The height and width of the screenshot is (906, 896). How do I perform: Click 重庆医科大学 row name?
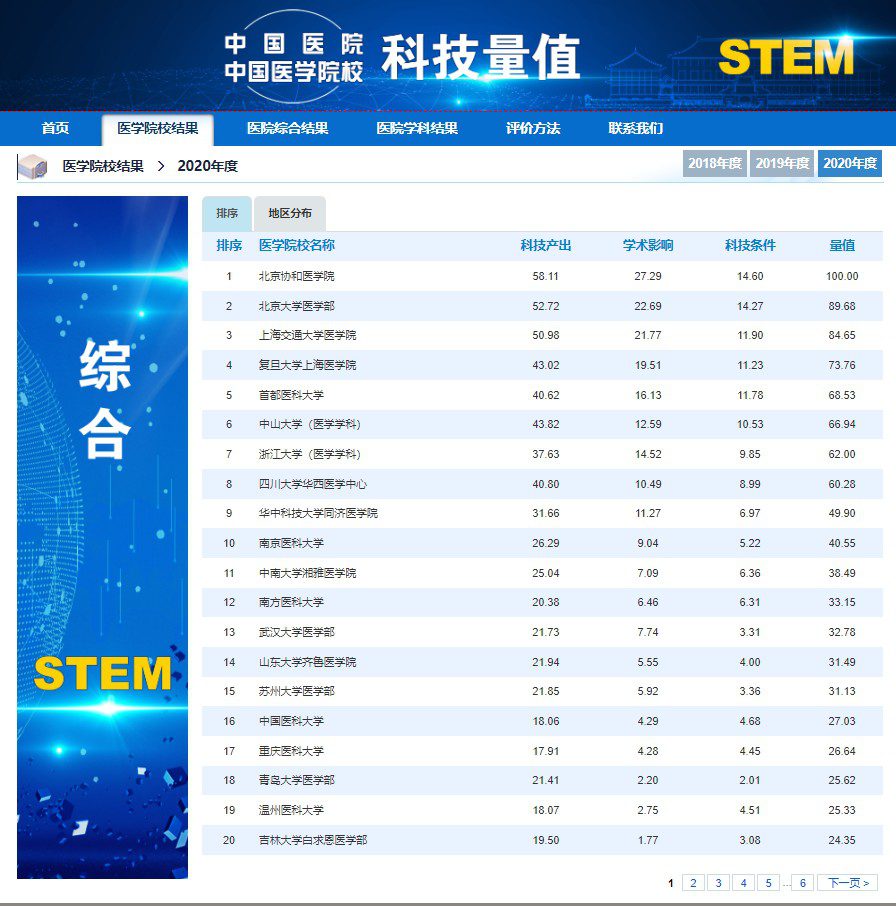tap(291, 751)
